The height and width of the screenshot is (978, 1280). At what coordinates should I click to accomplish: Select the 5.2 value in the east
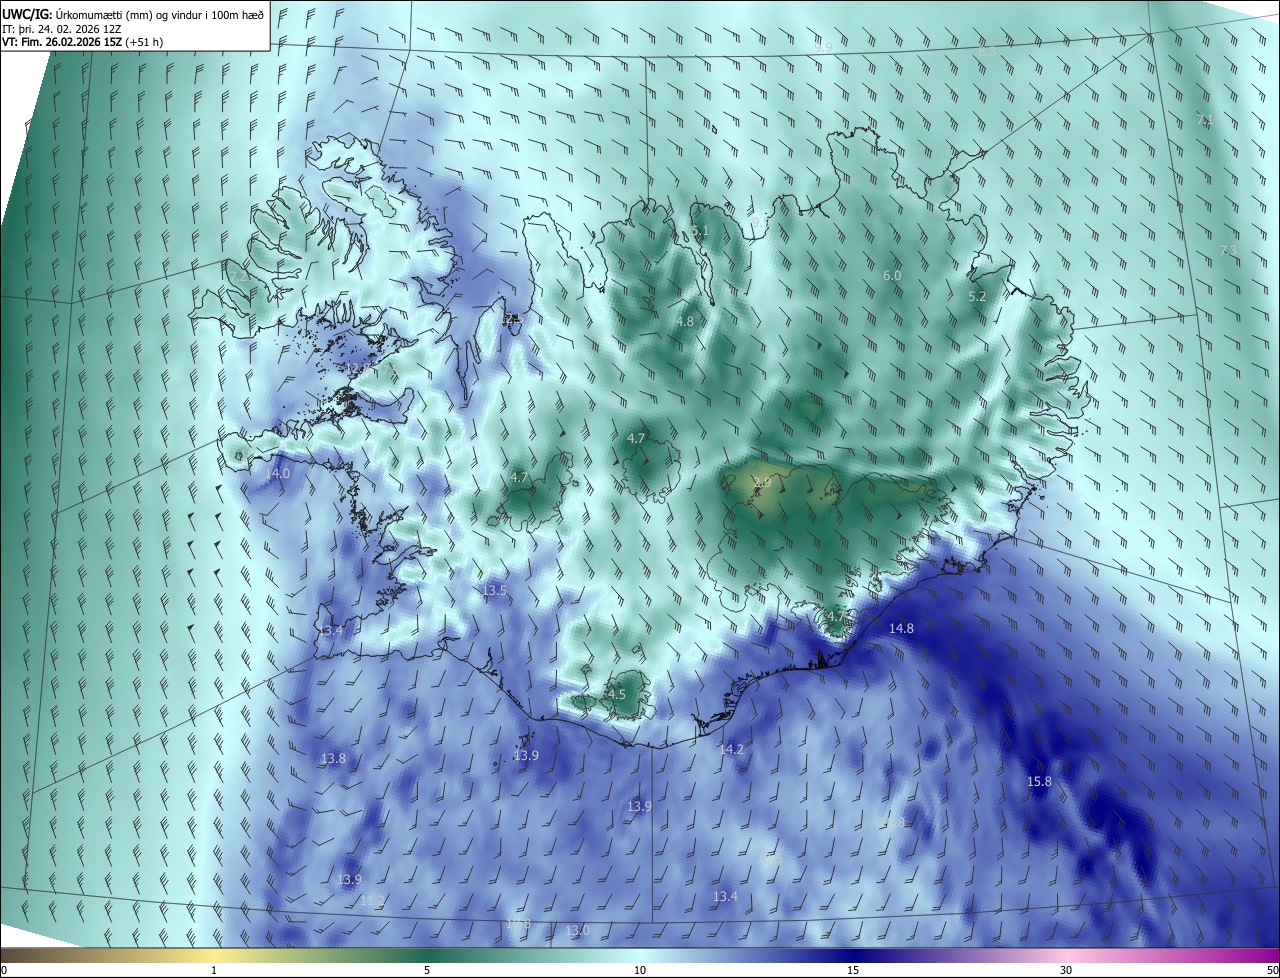(977, 297)
